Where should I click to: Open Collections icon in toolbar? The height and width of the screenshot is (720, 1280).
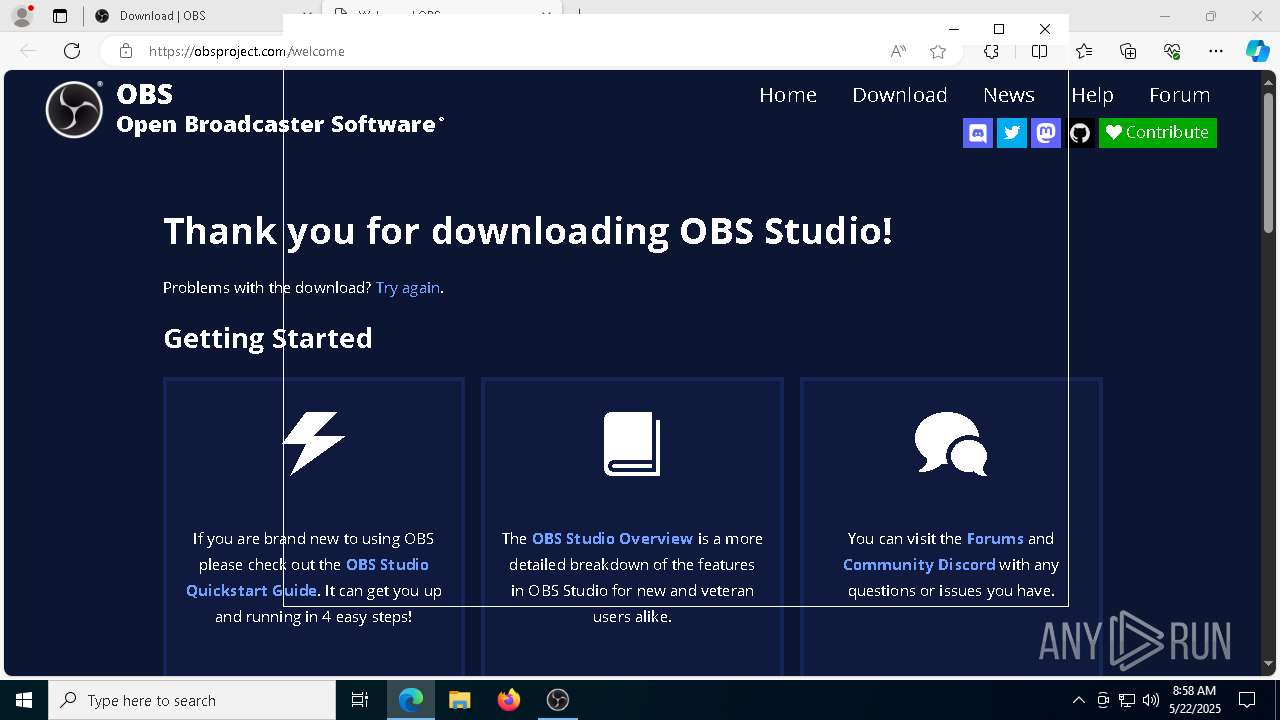1128,51
